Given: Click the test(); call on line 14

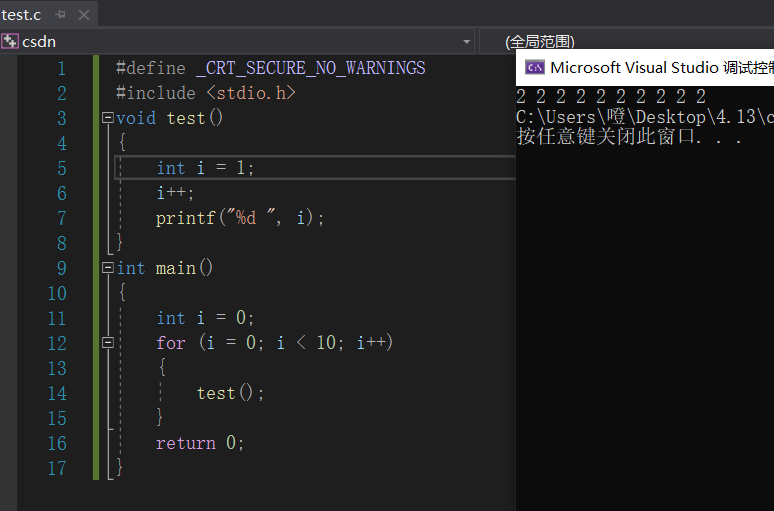Looking at the screenshot, I should pos(231,393).
